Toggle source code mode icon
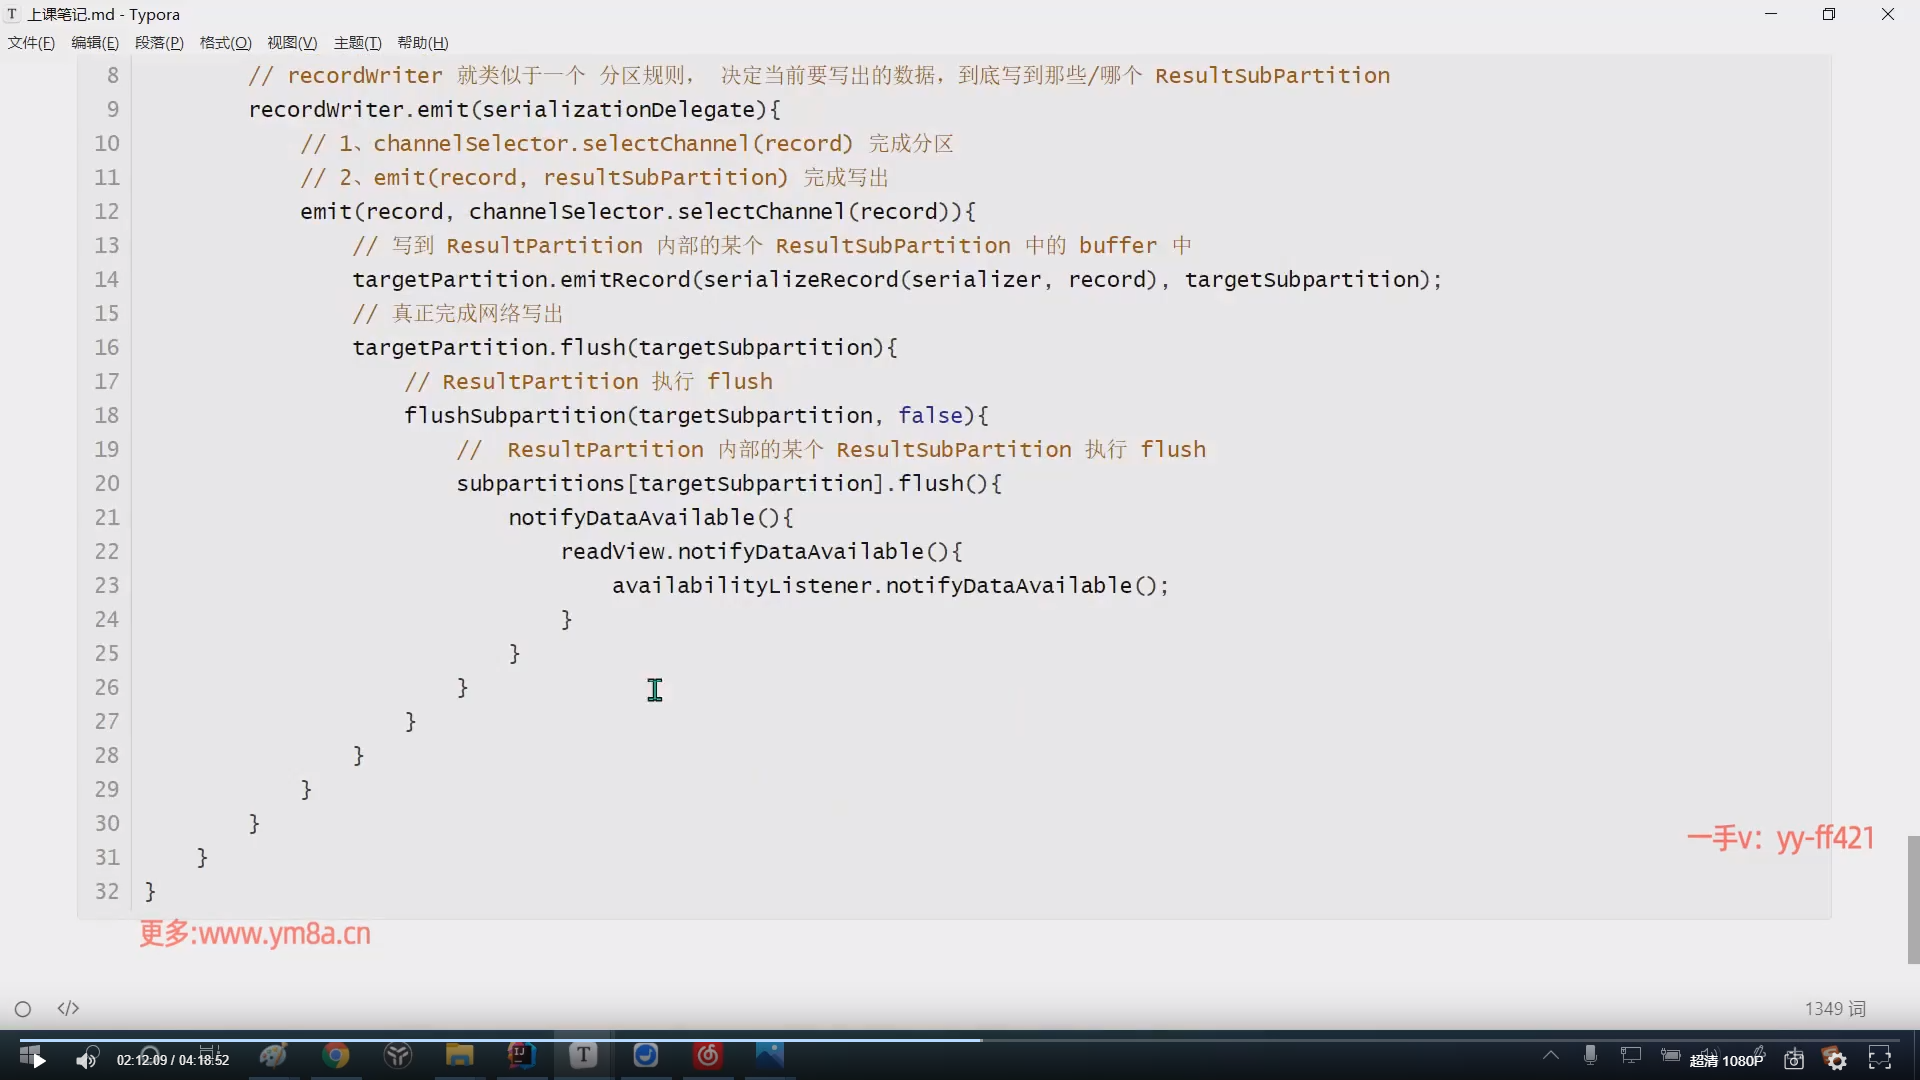Image resolution: width=1920 pixels, height=1080 pixels. point(68,1008)
